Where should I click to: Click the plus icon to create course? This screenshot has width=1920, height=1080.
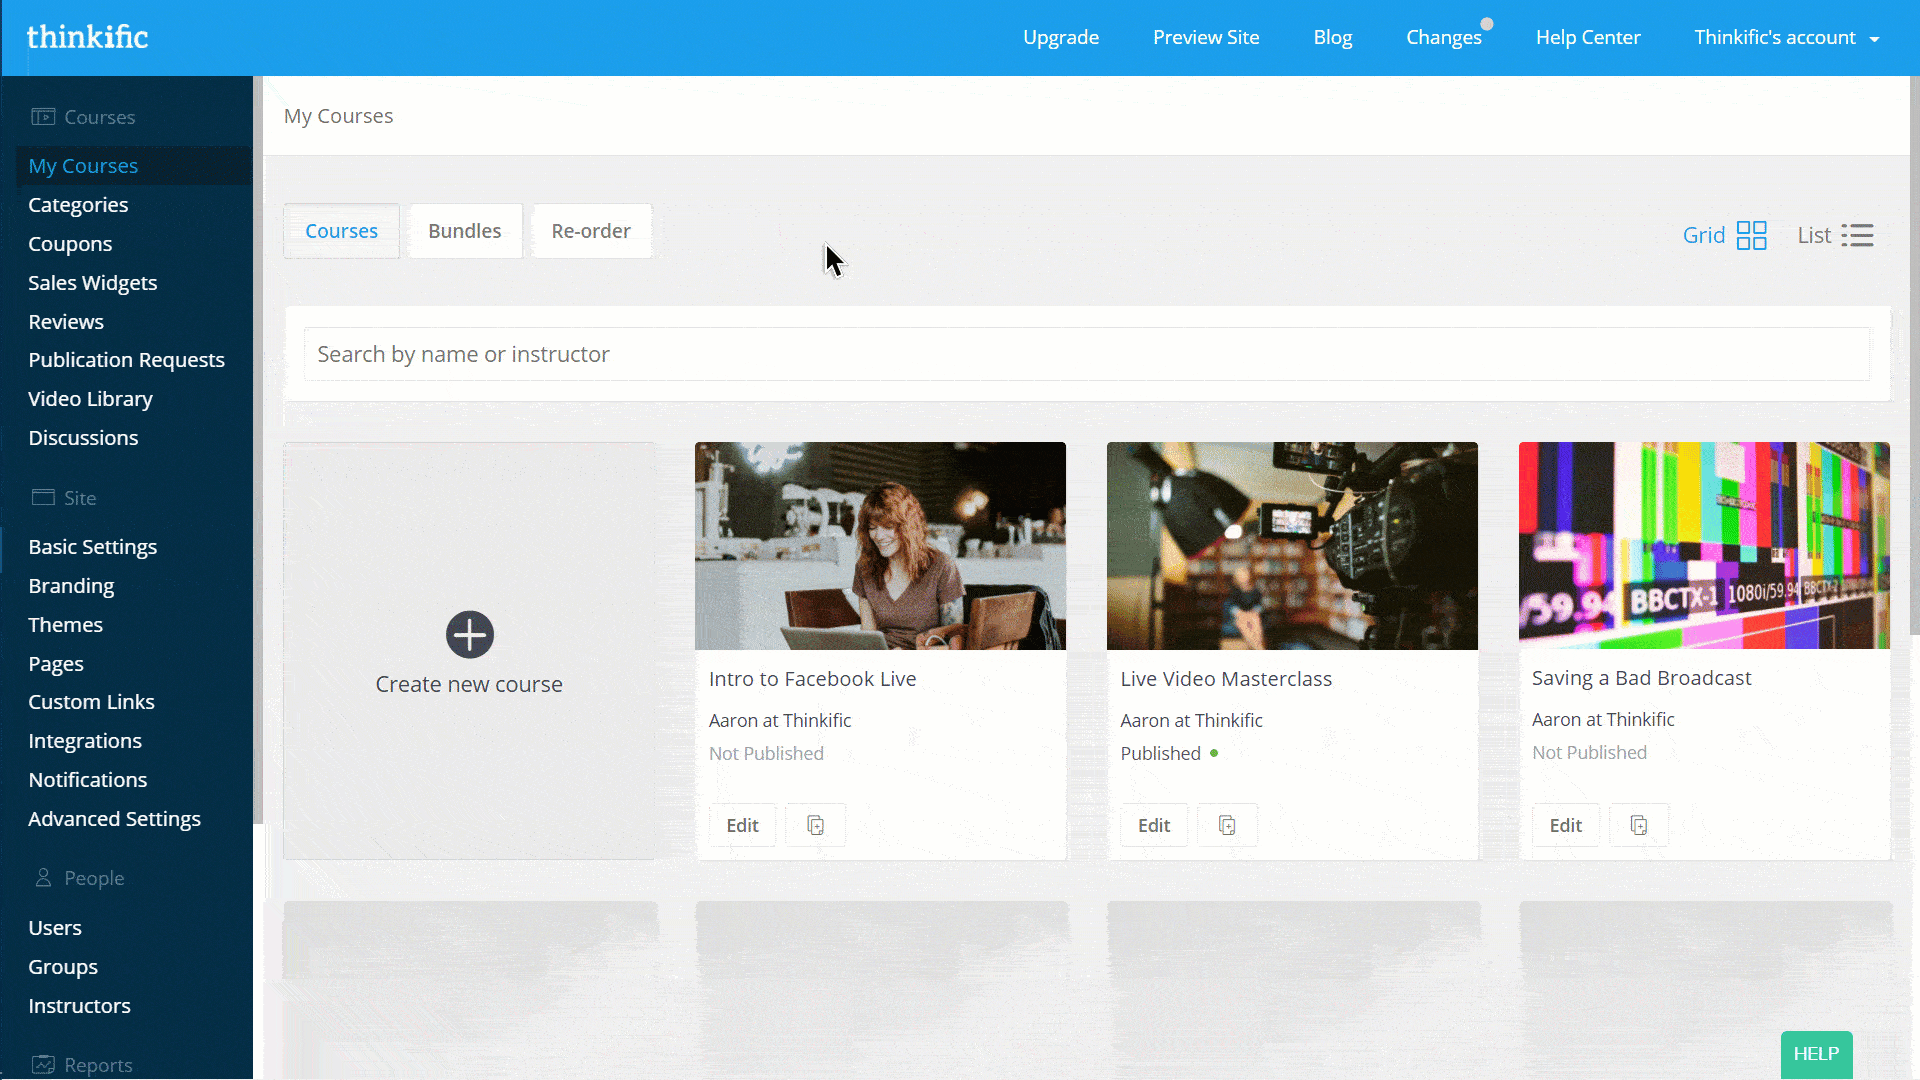tap(469, 634)
